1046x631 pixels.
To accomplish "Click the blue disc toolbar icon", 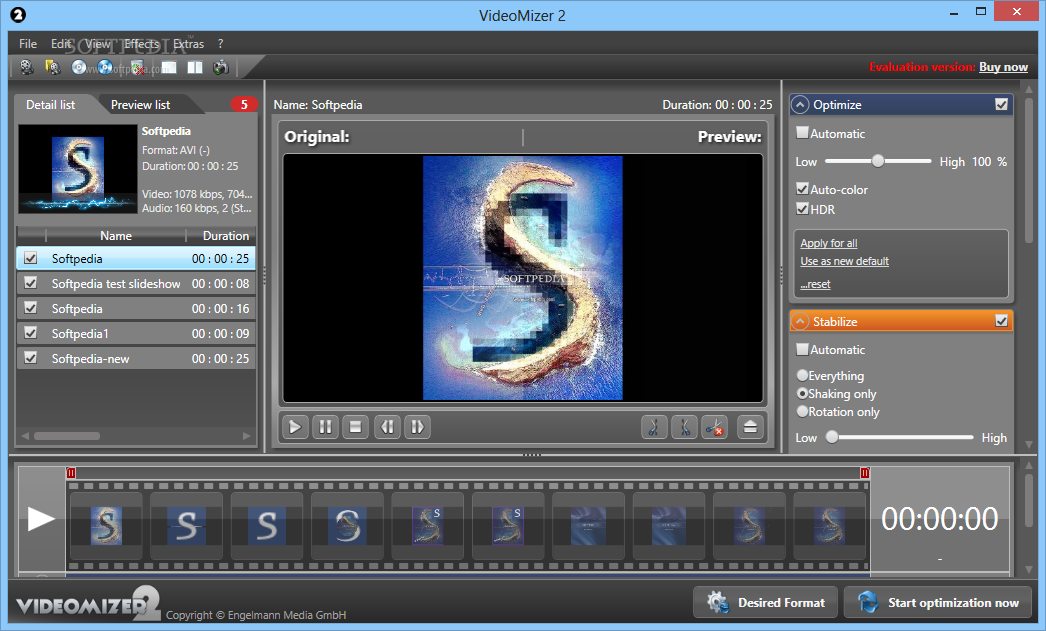I will tap(105, 67).
